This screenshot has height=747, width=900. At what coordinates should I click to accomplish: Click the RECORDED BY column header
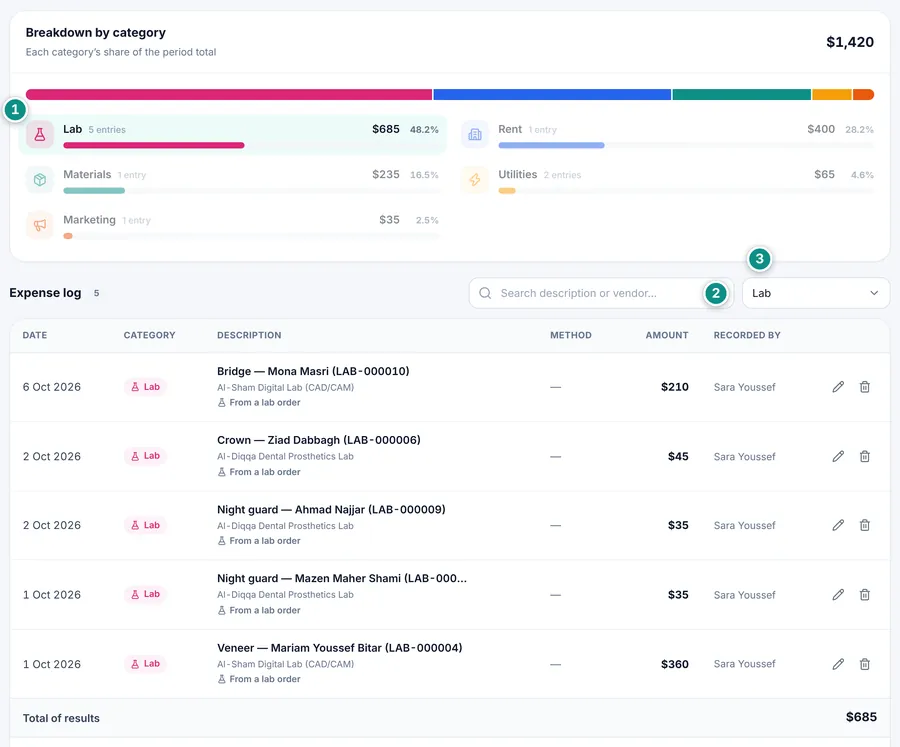pyautogui.click(x=747, y=335)
